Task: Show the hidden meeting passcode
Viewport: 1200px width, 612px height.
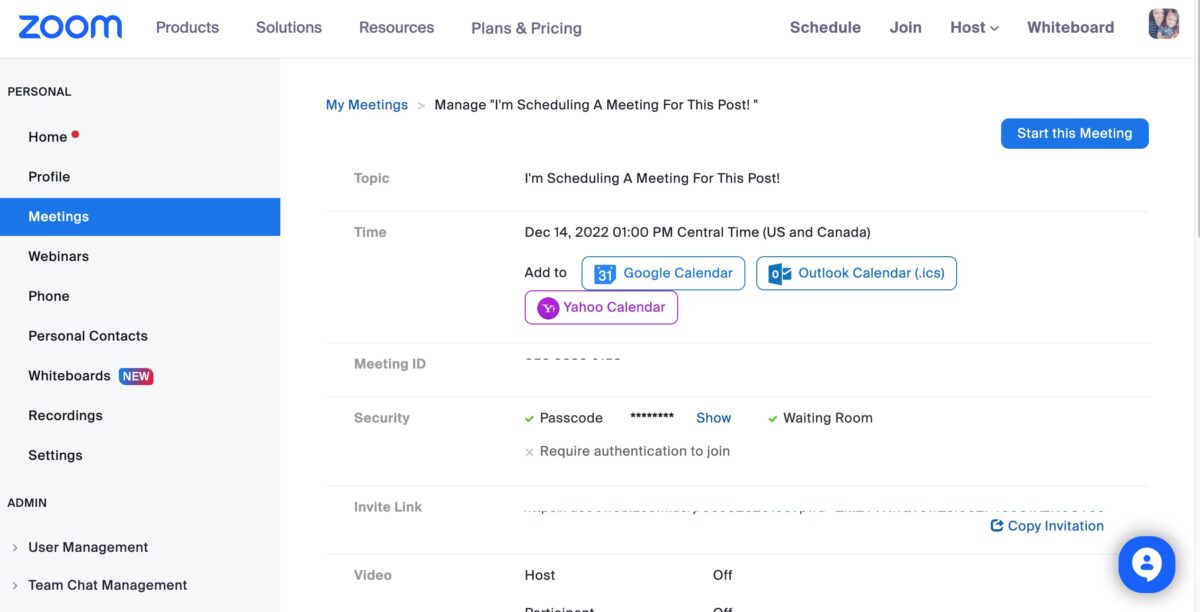Action: pyautogui.click(x=713, y=418)
